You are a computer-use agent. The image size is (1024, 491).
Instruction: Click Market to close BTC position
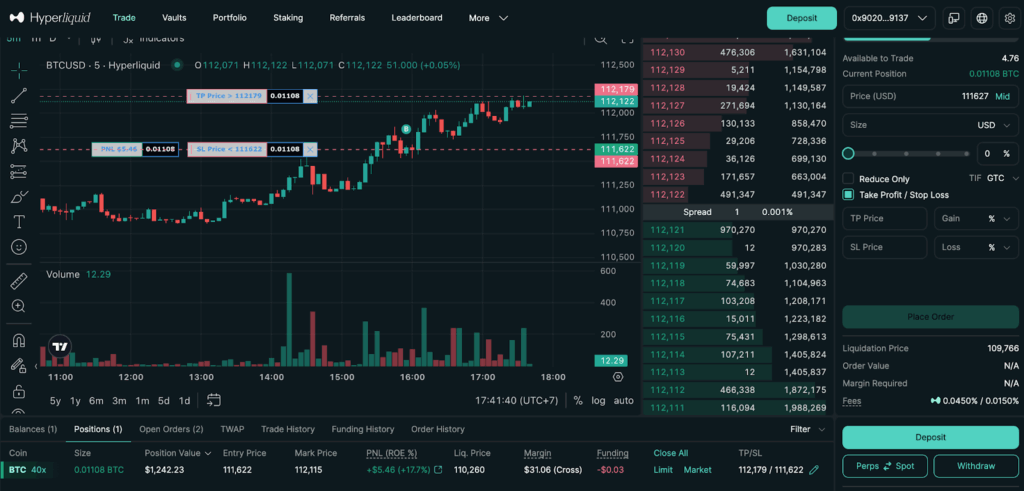click(x=697, y=470)
